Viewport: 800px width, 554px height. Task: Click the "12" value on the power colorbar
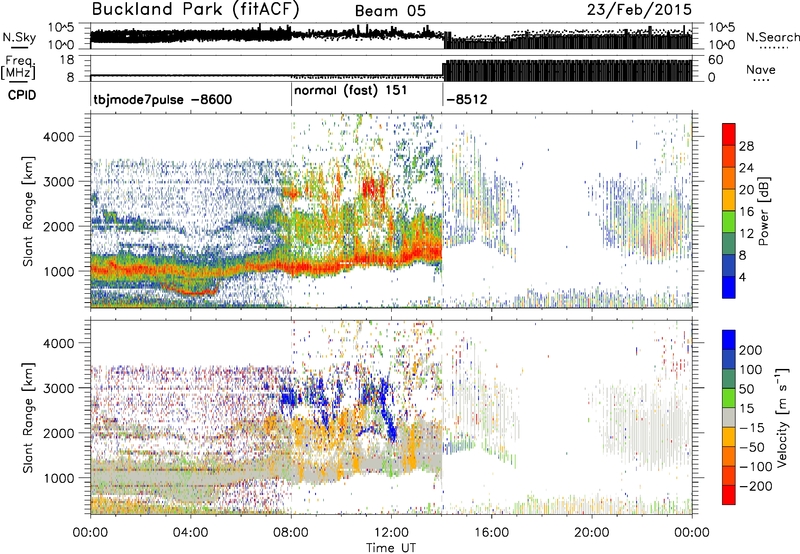pos(746,234)
